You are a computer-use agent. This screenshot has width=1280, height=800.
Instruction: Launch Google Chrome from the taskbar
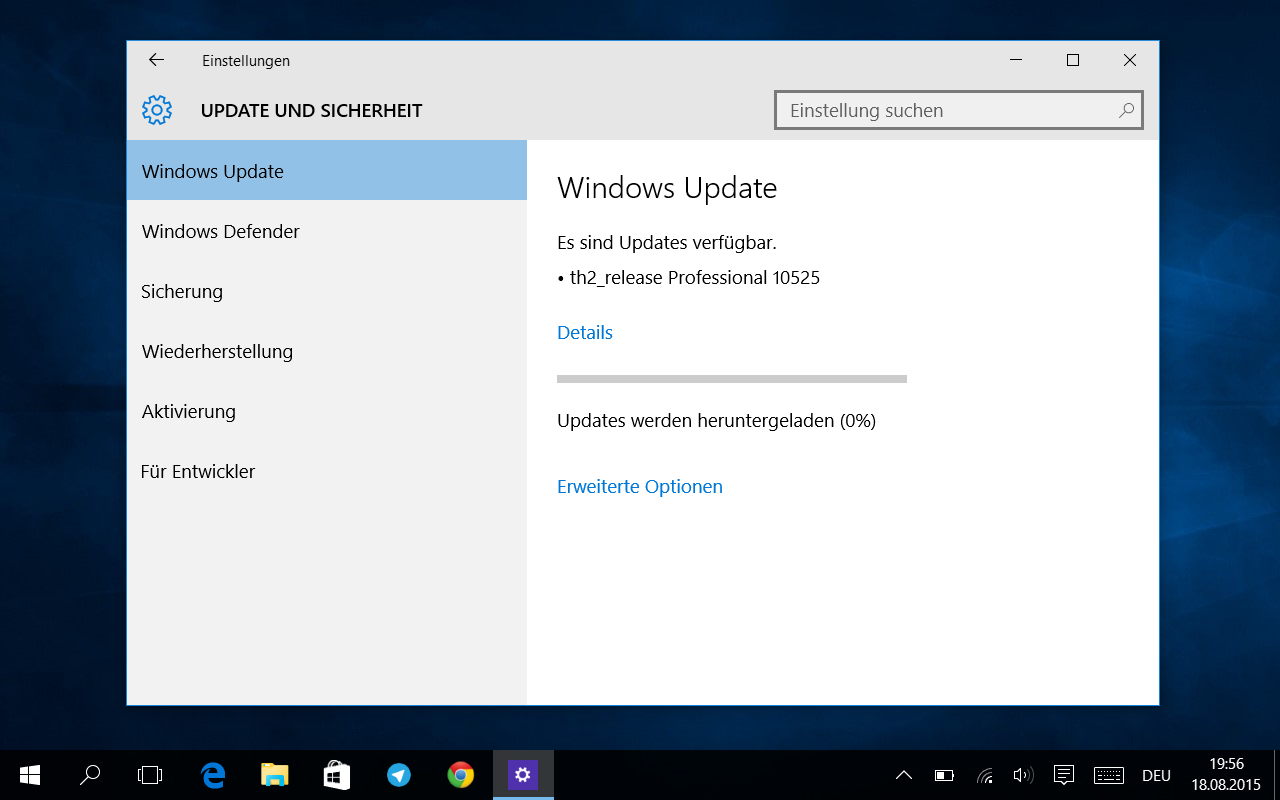pos(460,775)
